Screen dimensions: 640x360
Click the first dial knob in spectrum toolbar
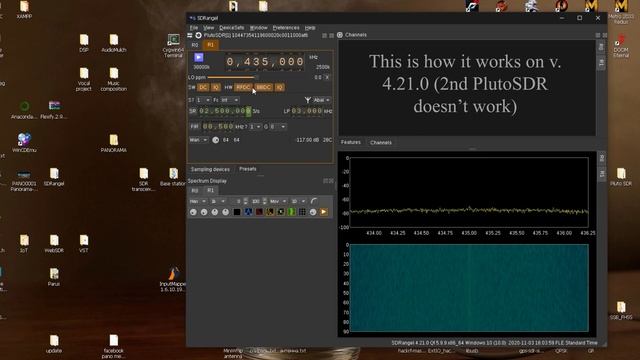[x=193, y=212]
